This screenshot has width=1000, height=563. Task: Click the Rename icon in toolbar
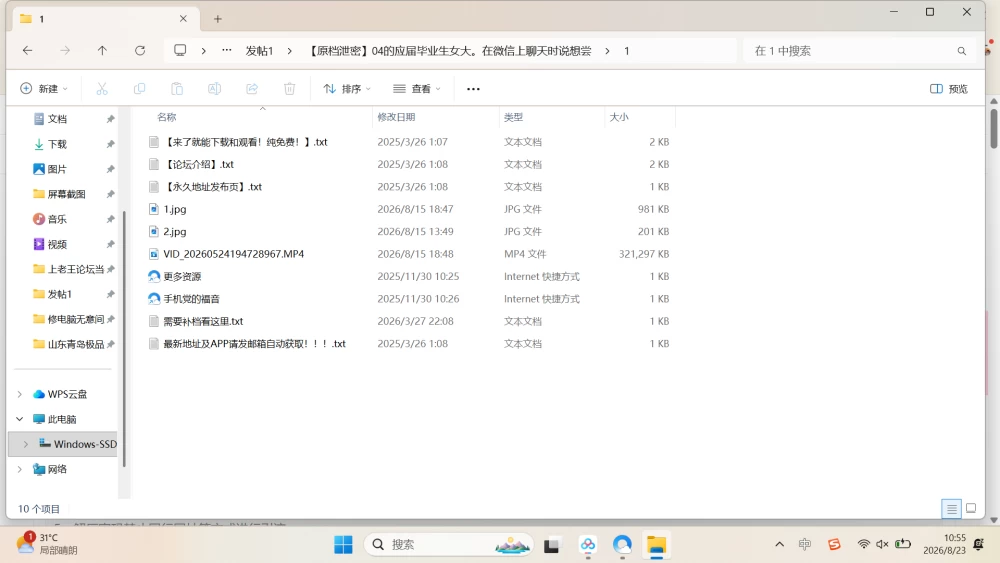214,89
